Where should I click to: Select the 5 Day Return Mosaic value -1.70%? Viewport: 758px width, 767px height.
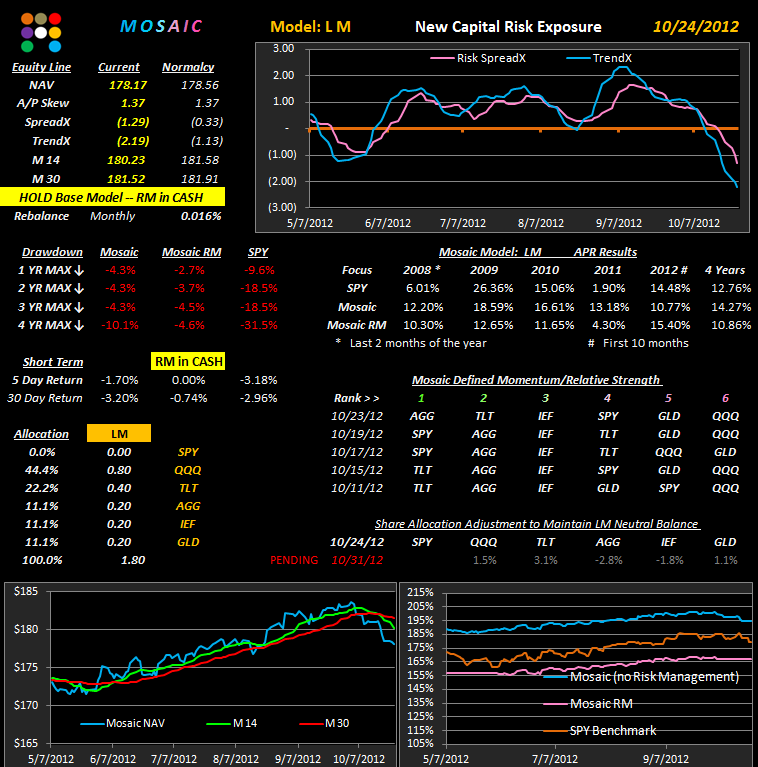119,380
